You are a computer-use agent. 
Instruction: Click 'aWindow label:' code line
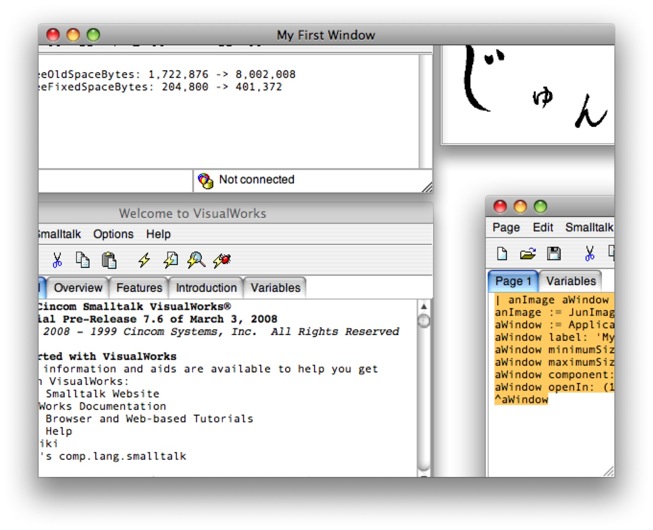point(554,337)
